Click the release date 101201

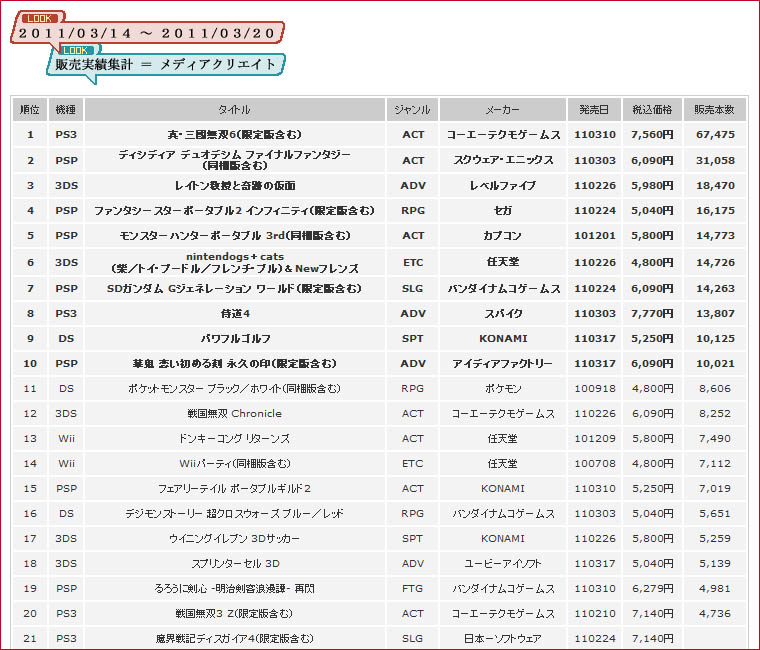(595, 236)
